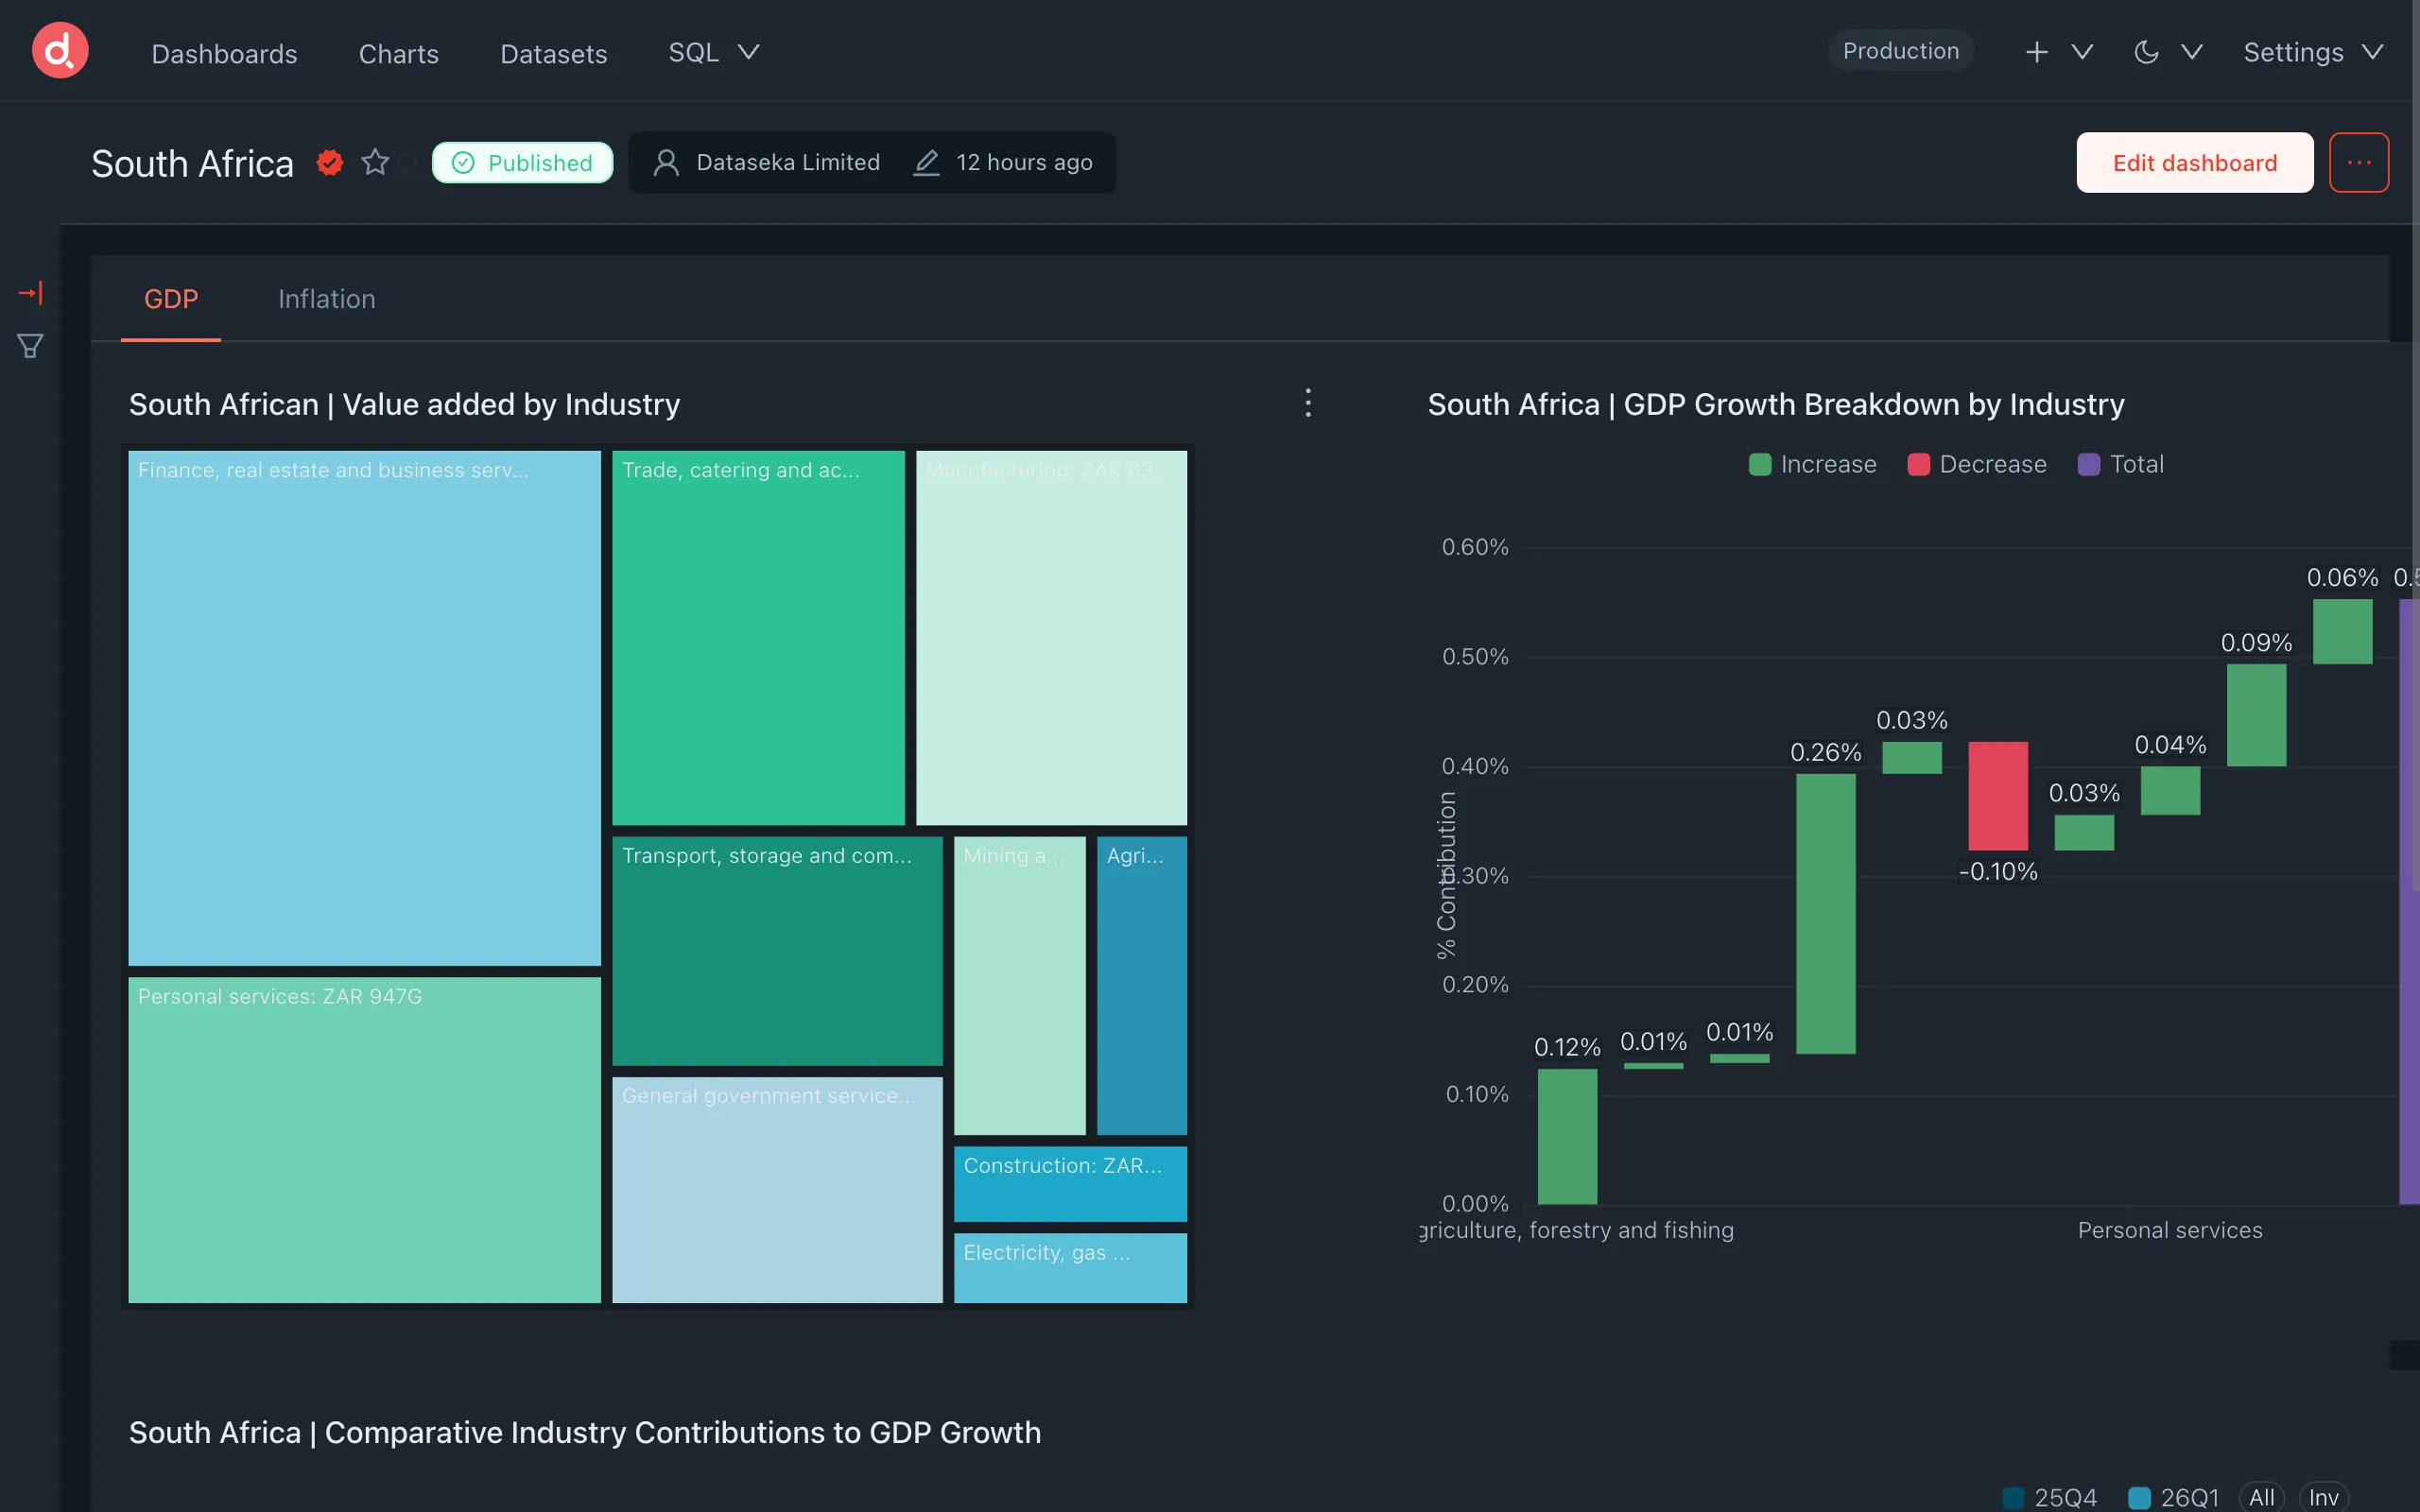Click the GDP Growth Breakdown by Industry title

1775,404
